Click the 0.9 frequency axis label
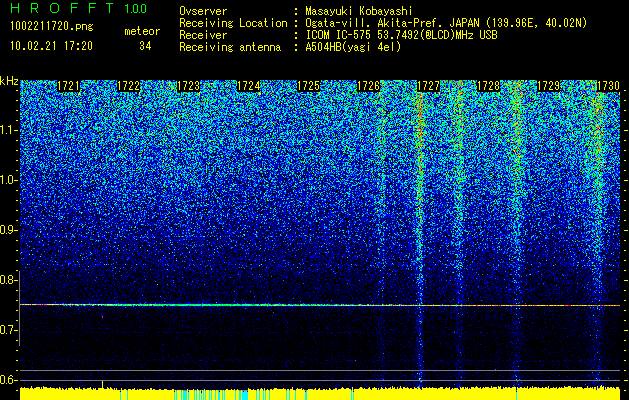Screen dimensions: 629x400 coord(9,230)
